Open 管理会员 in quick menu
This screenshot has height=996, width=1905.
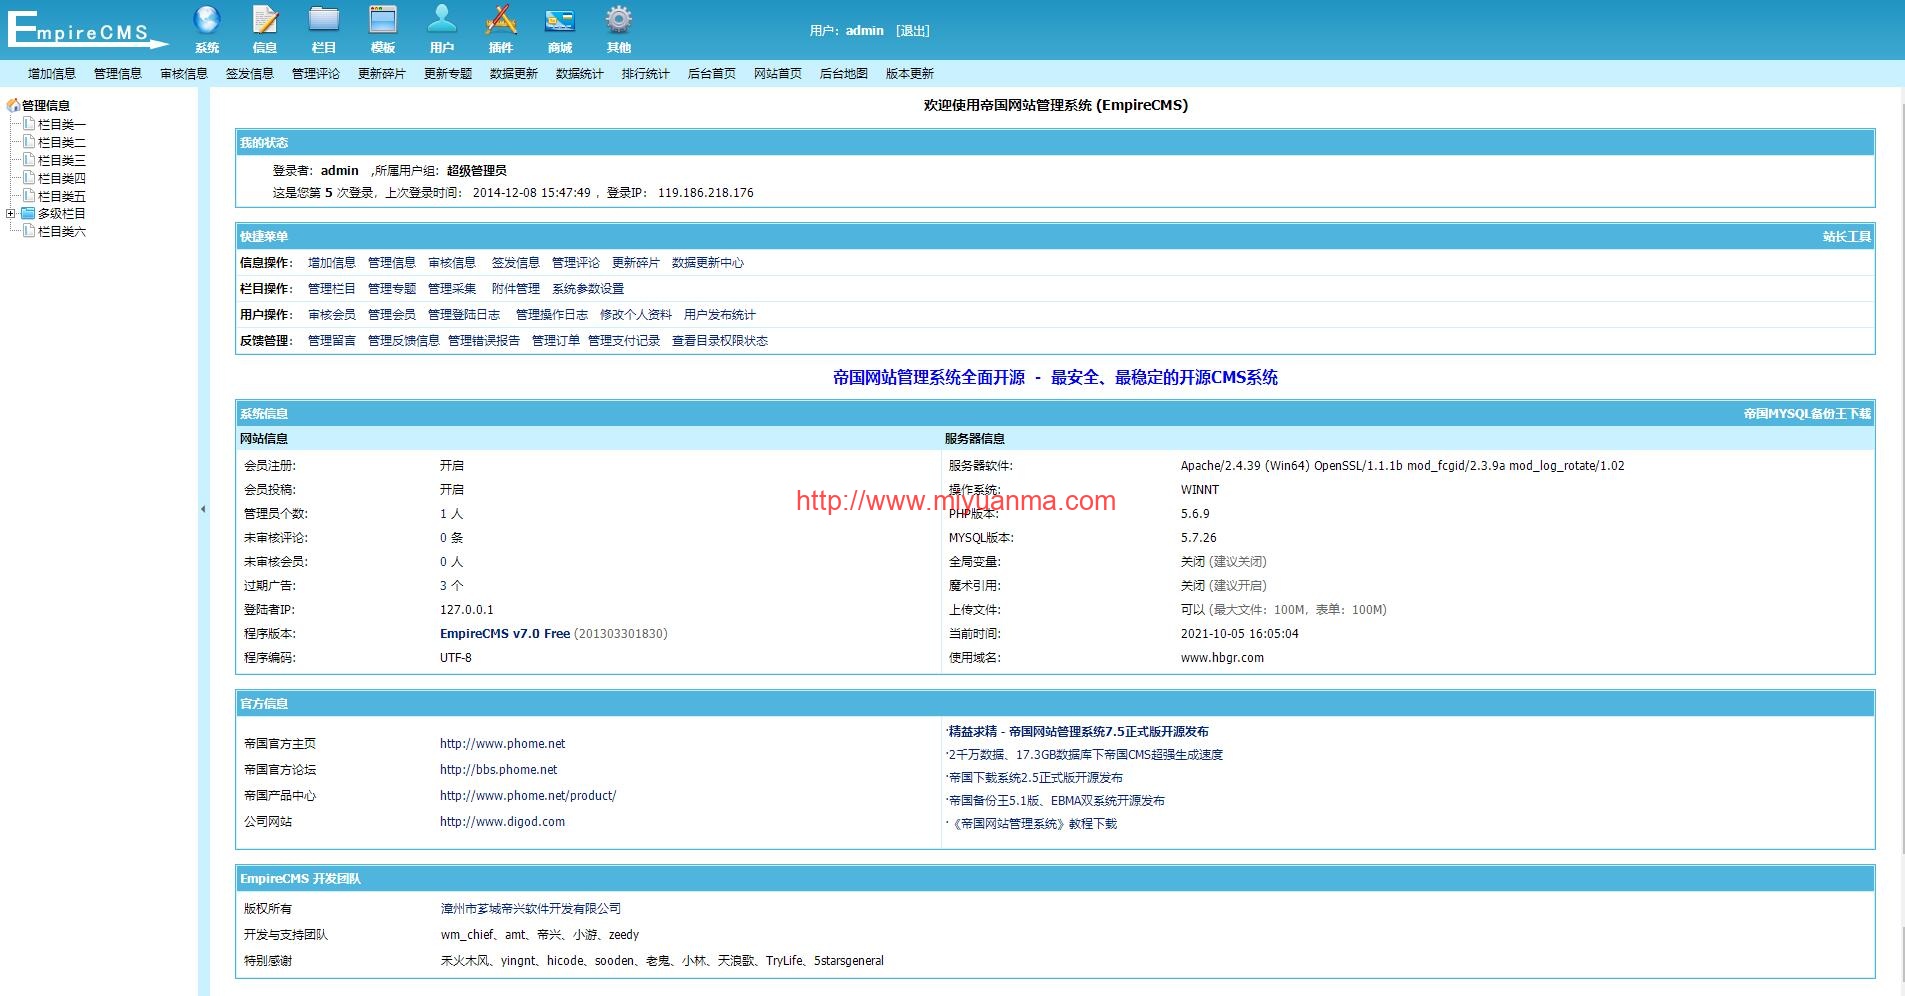pos(392,315)
